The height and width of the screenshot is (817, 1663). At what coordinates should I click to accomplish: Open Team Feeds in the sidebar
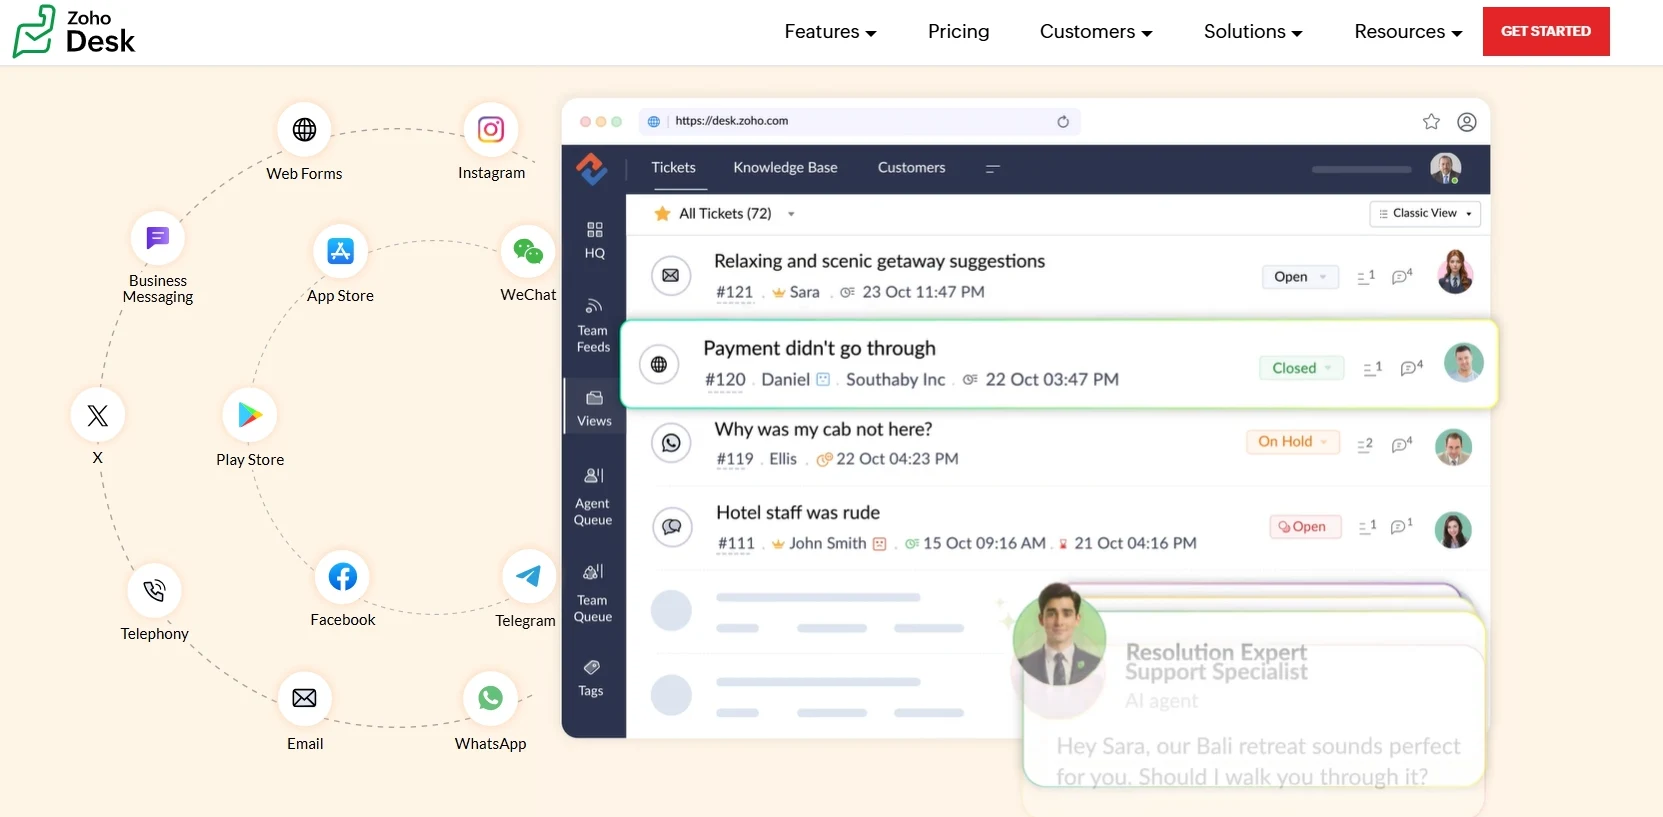pyautogui.click(x=593, y=324)
